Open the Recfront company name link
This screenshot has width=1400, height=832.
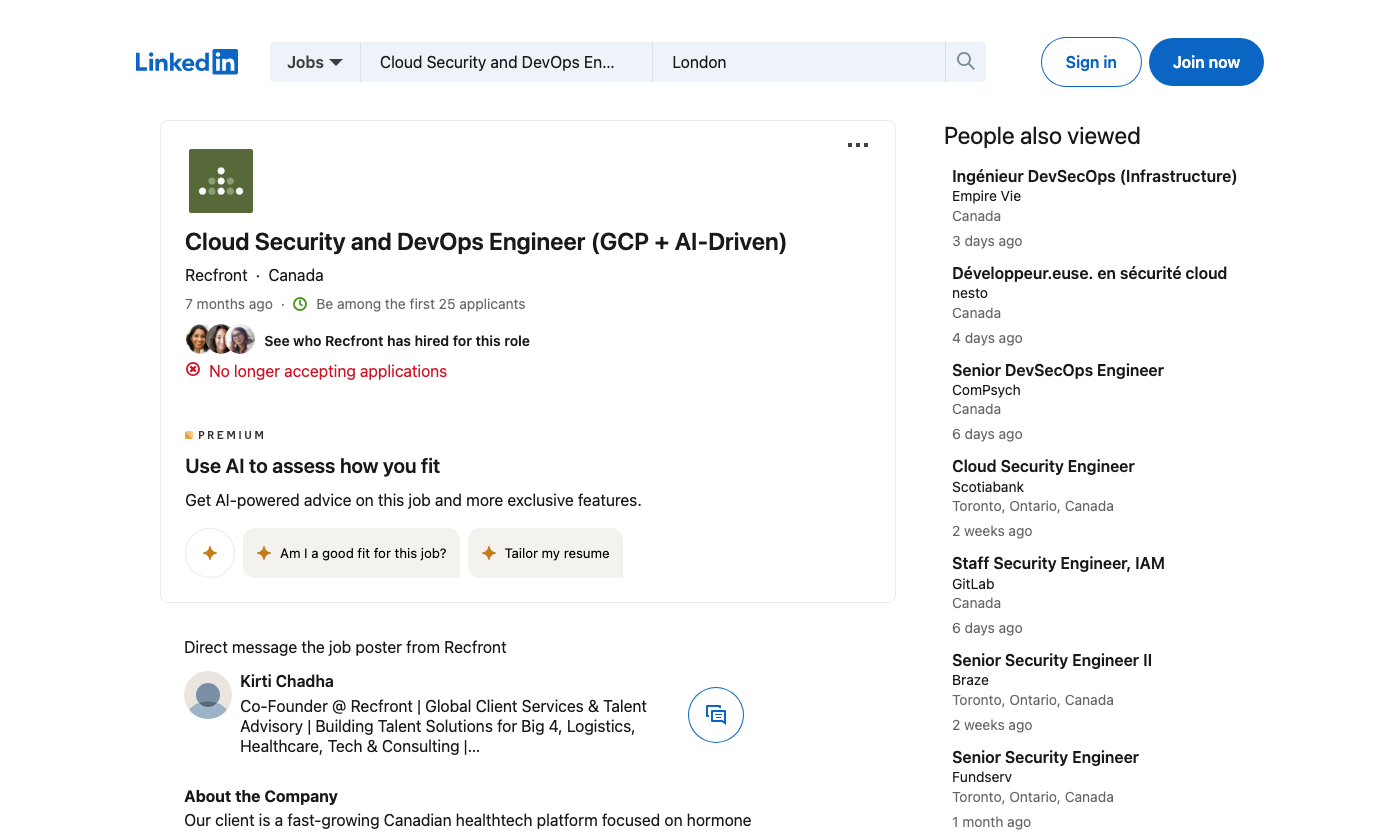point(216,275)
